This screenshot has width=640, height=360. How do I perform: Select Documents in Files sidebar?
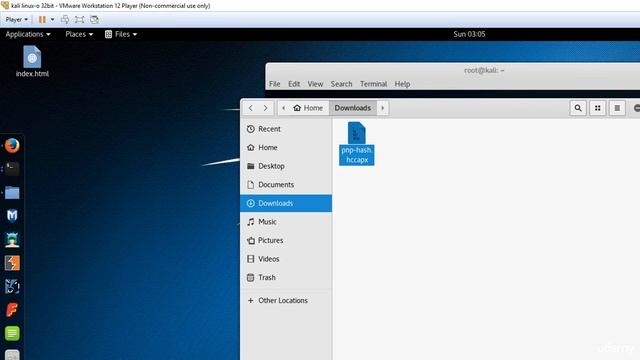286,184
